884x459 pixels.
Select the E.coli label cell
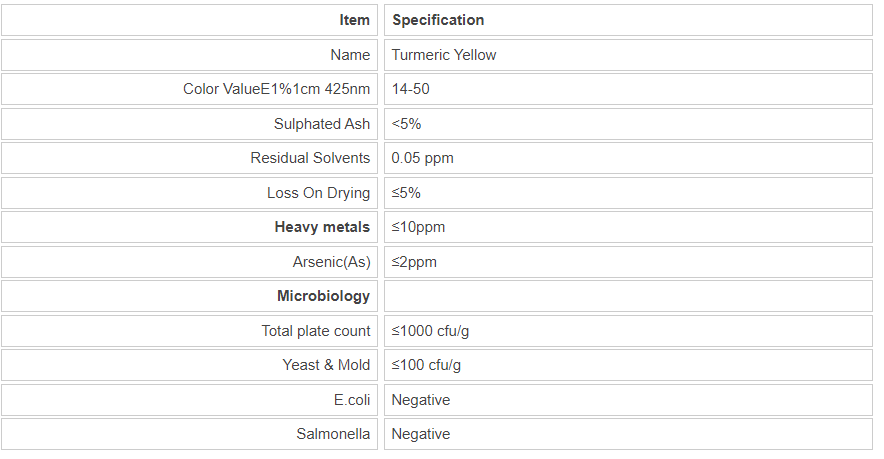point(350,400)
